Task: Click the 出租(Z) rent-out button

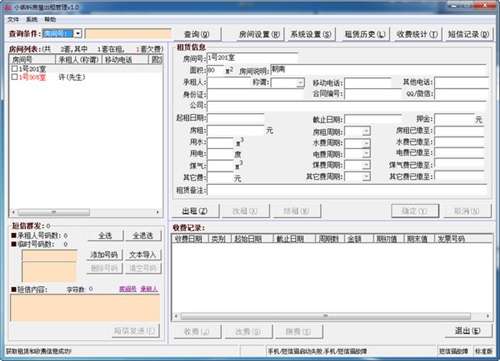Action: point(195,211)
